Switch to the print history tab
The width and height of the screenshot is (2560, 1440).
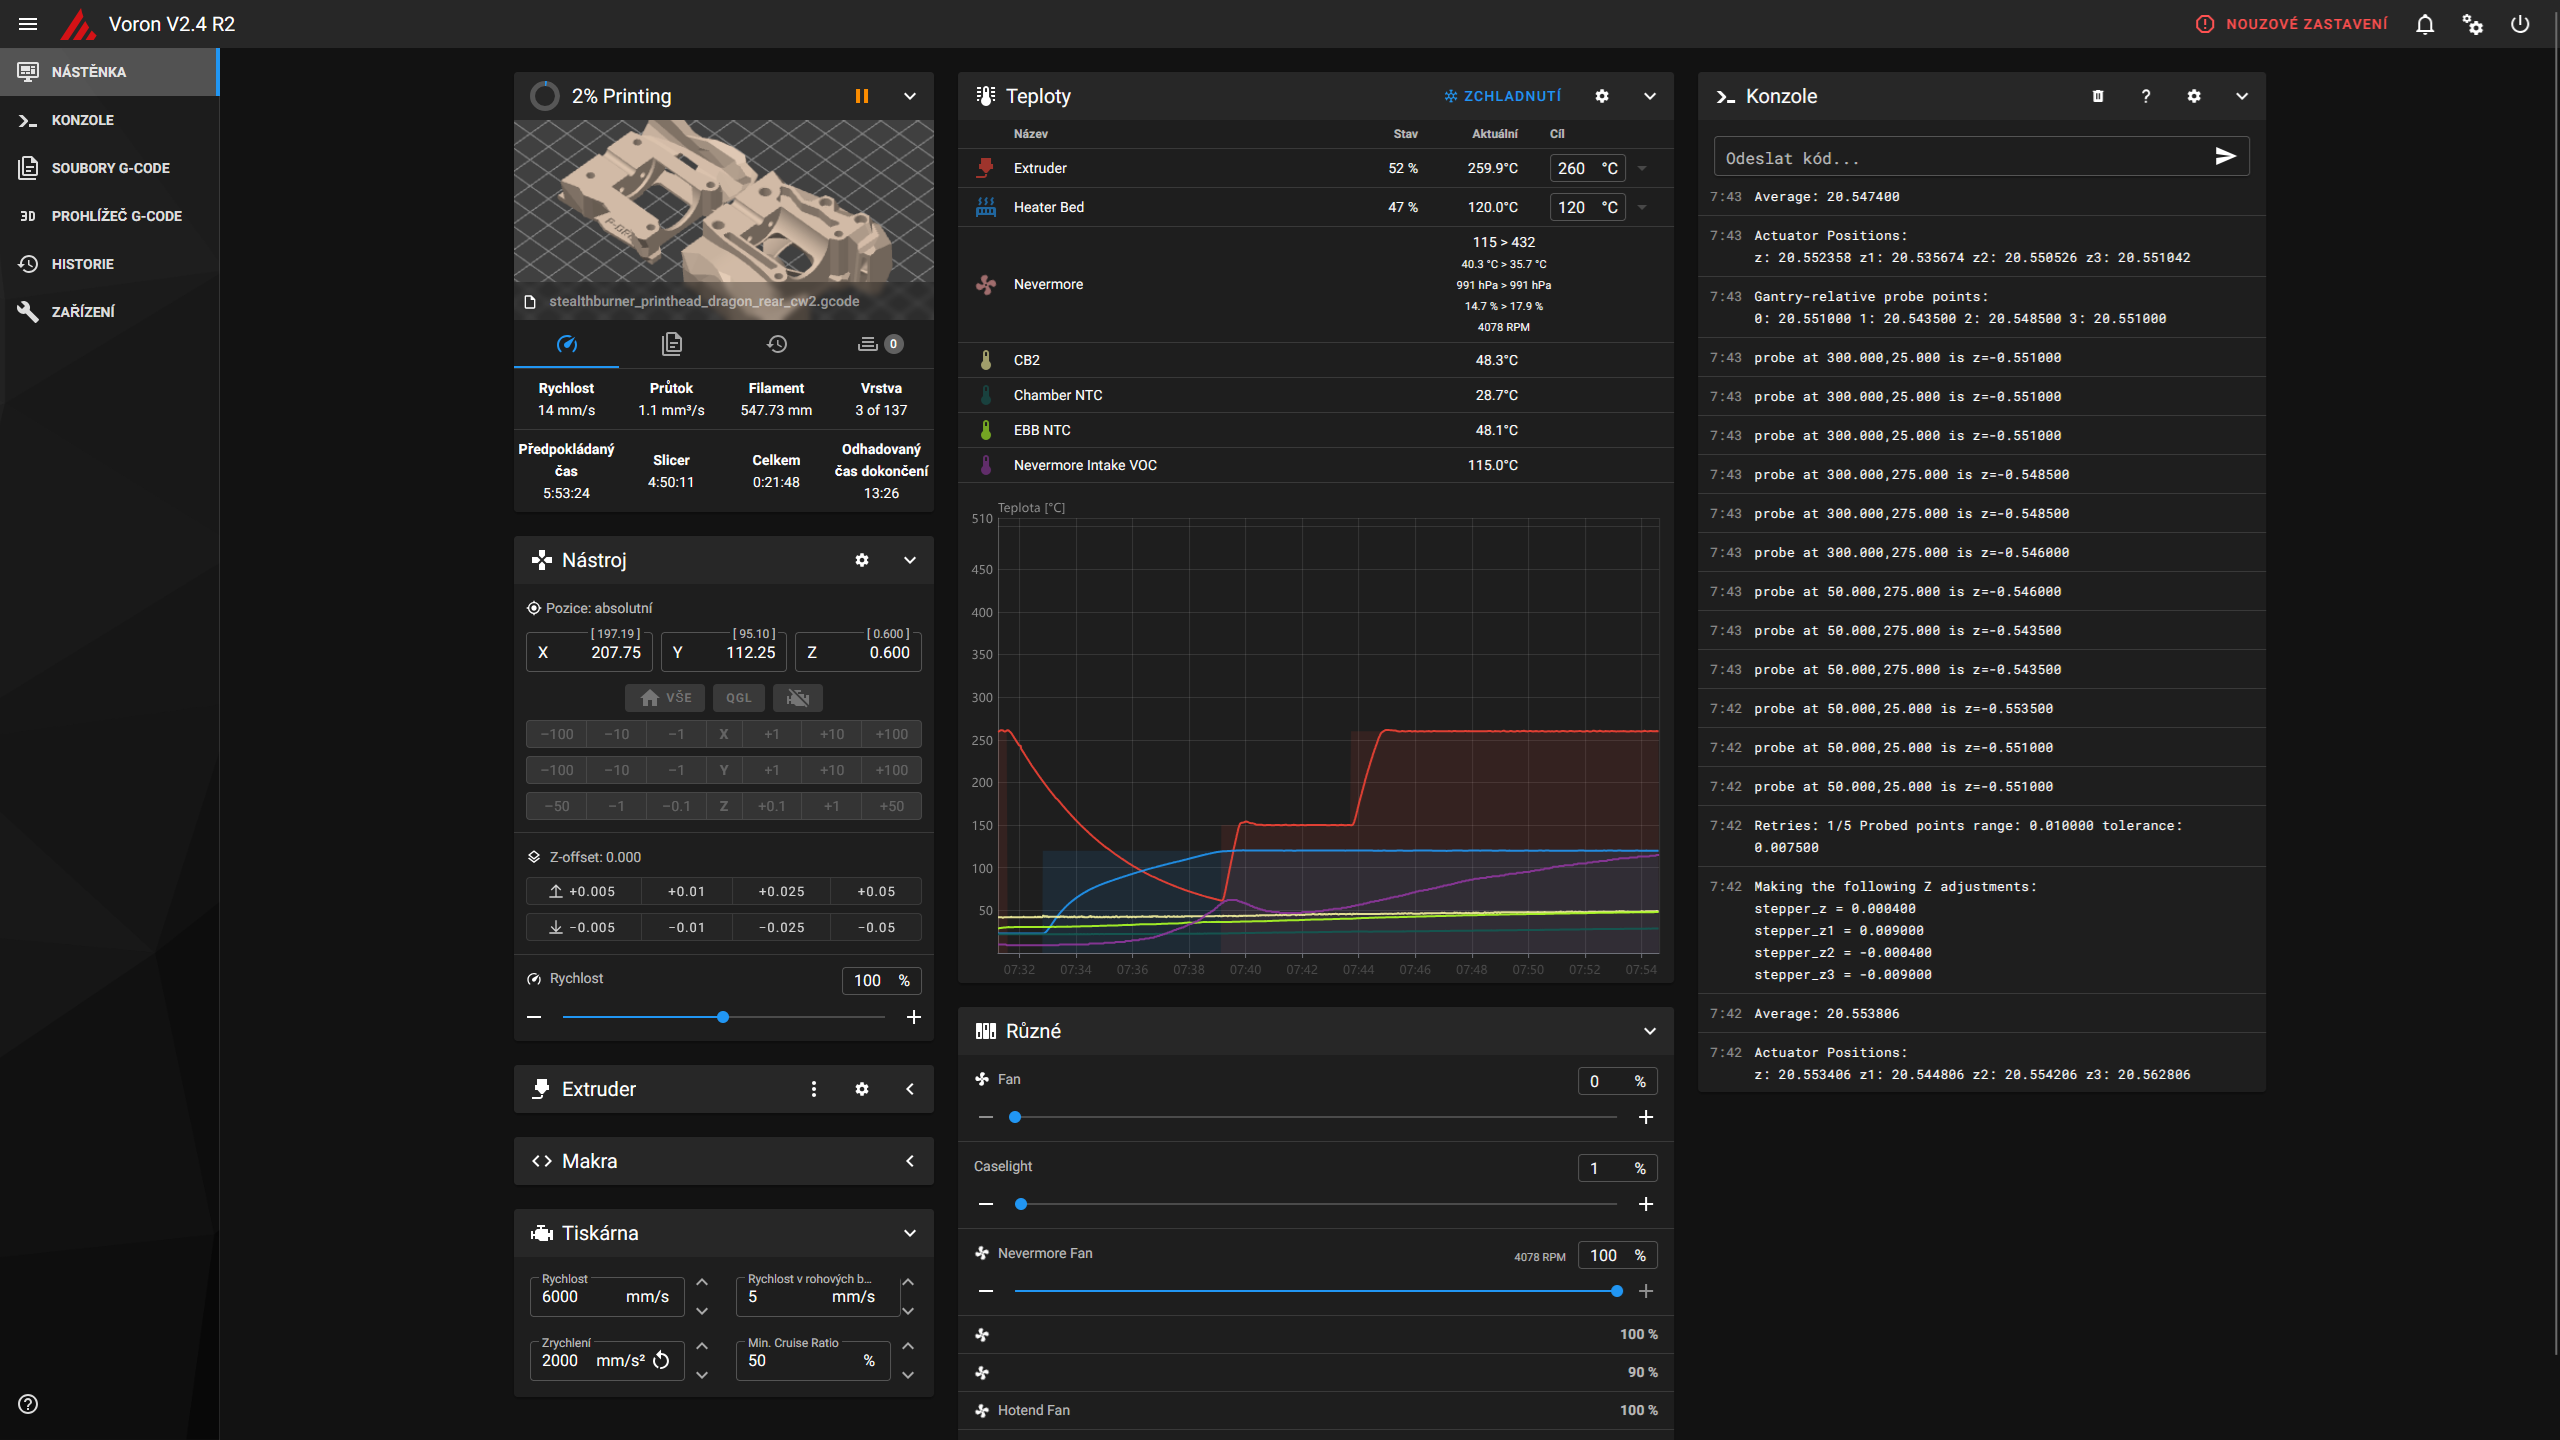pos(776,344)
